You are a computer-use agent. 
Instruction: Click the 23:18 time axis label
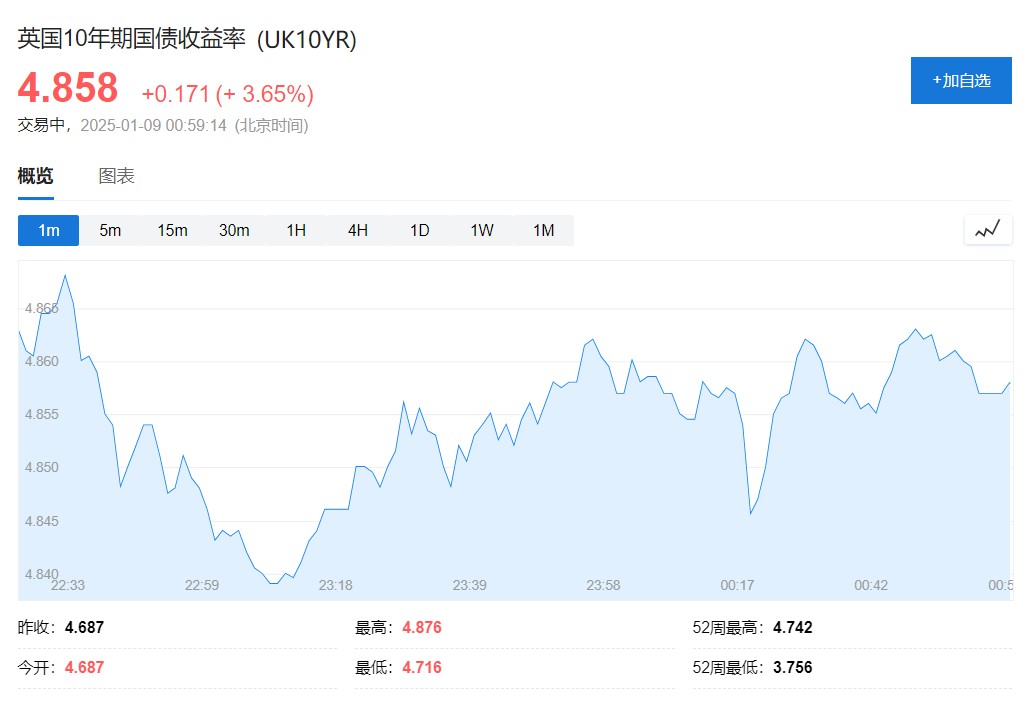click(335, 585)
